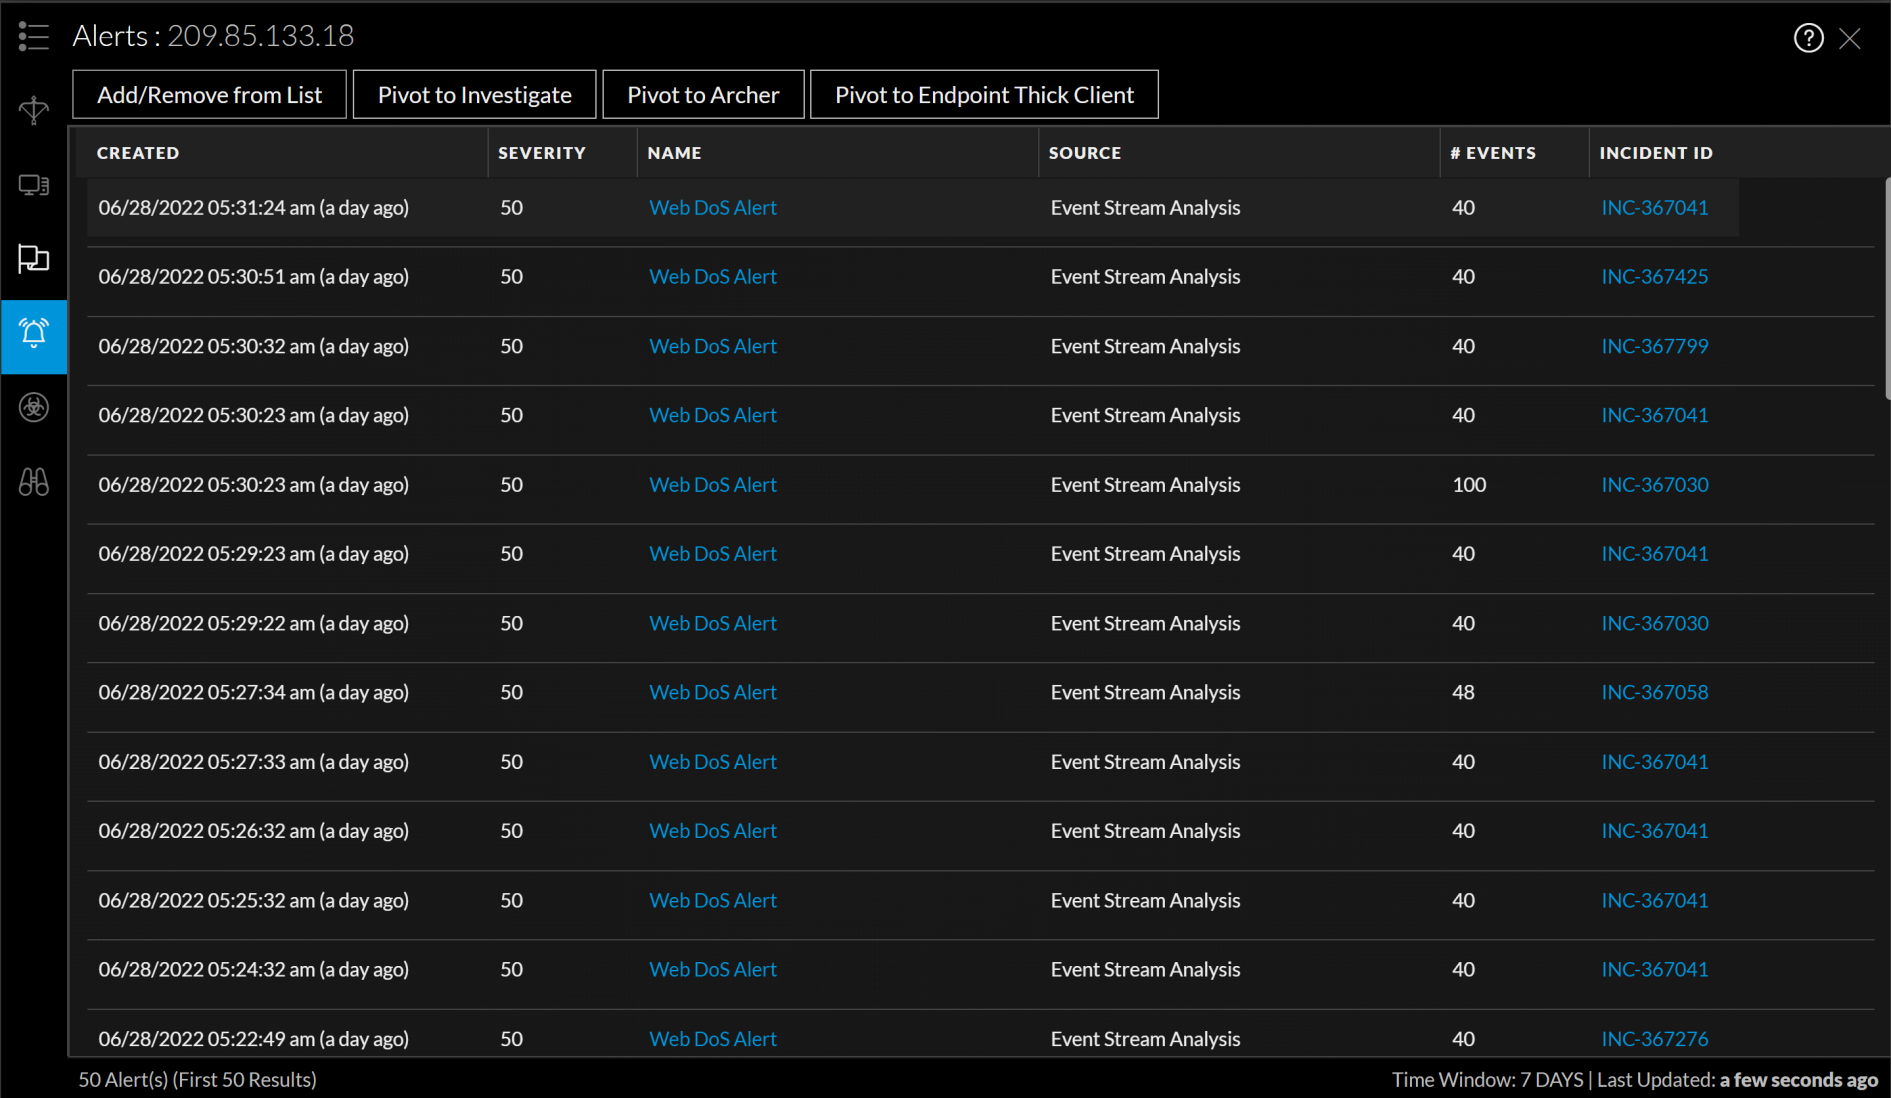1891x1098 pixels.
Task: Open the help question-mark icon
Action: pos(1808,38)
